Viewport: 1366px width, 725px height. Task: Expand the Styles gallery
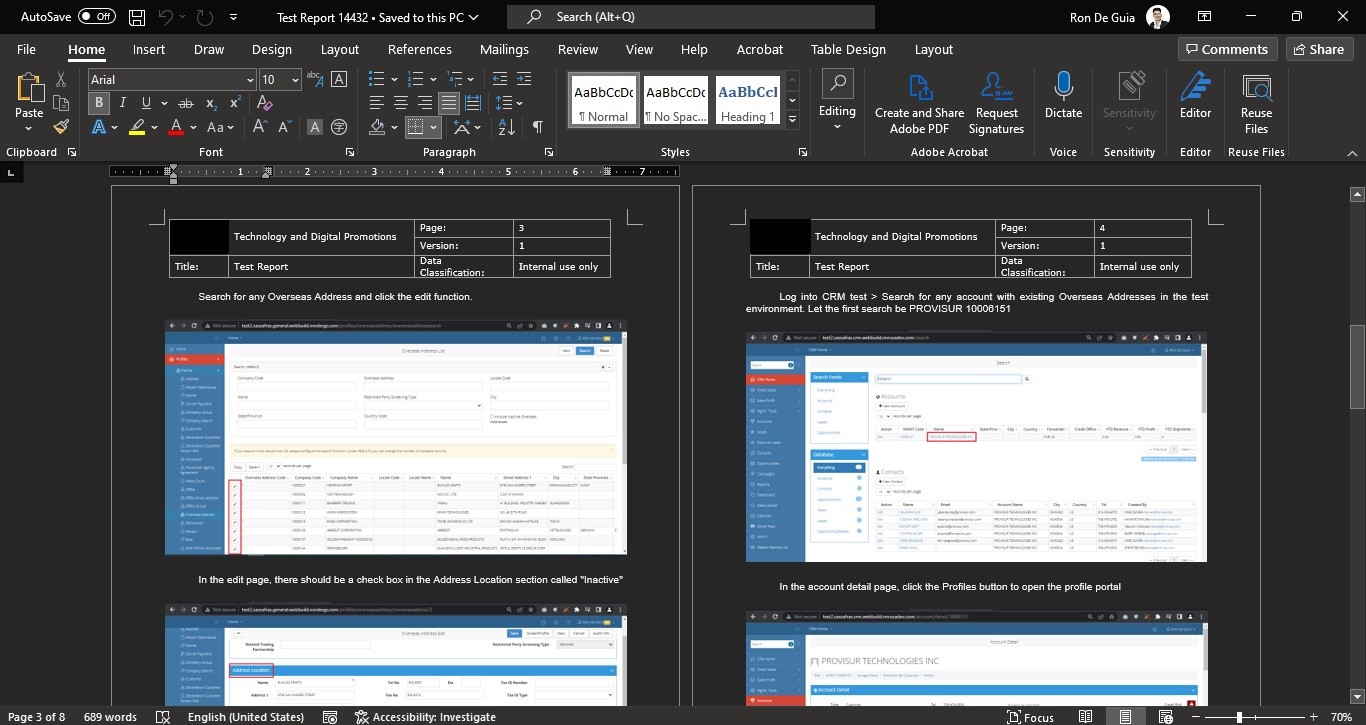[792, 119]
